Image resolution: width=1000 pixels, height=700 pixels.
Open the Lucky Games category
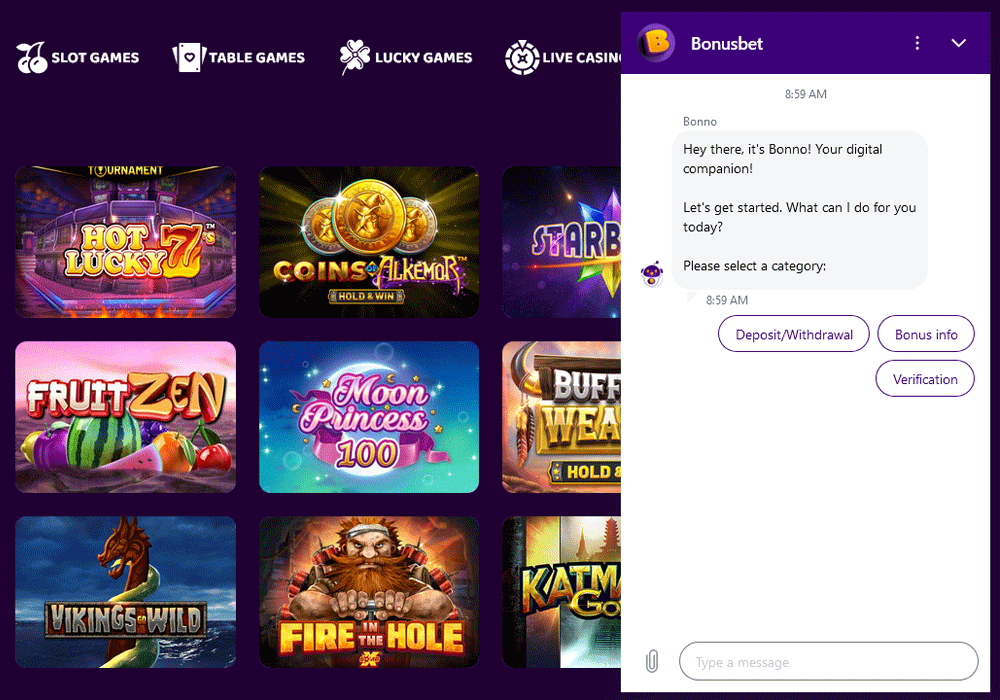(406, 57)
